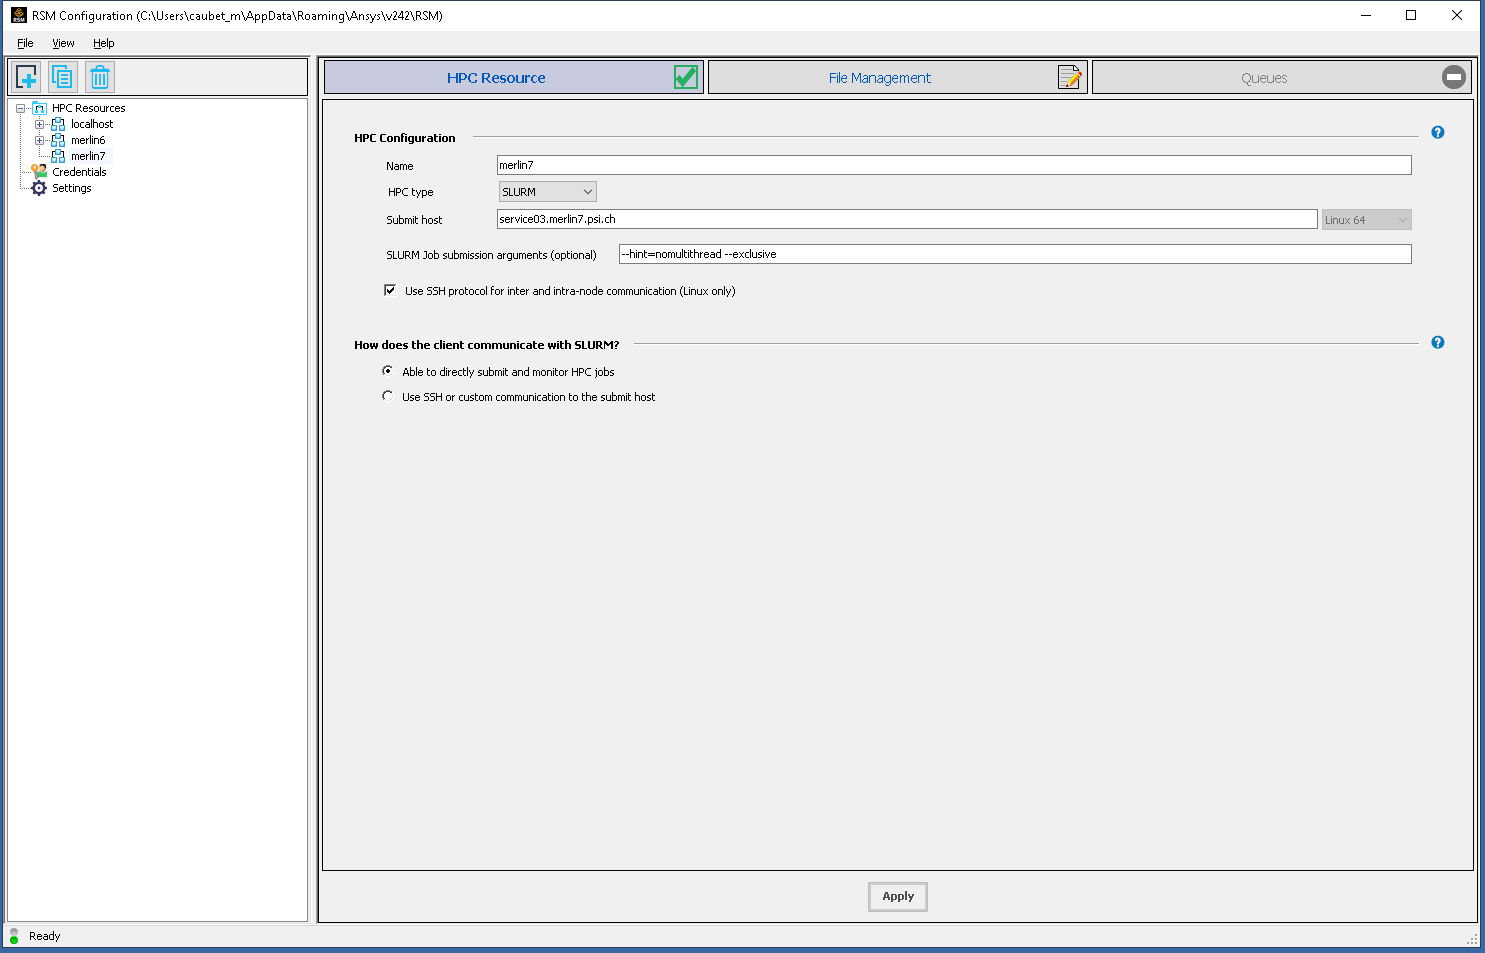Viewport: 1485px width, 953px height.
Task: Select Able to directly submit and monitor HPC jobs
Action: pyautogui.click(x=388, y=370)
